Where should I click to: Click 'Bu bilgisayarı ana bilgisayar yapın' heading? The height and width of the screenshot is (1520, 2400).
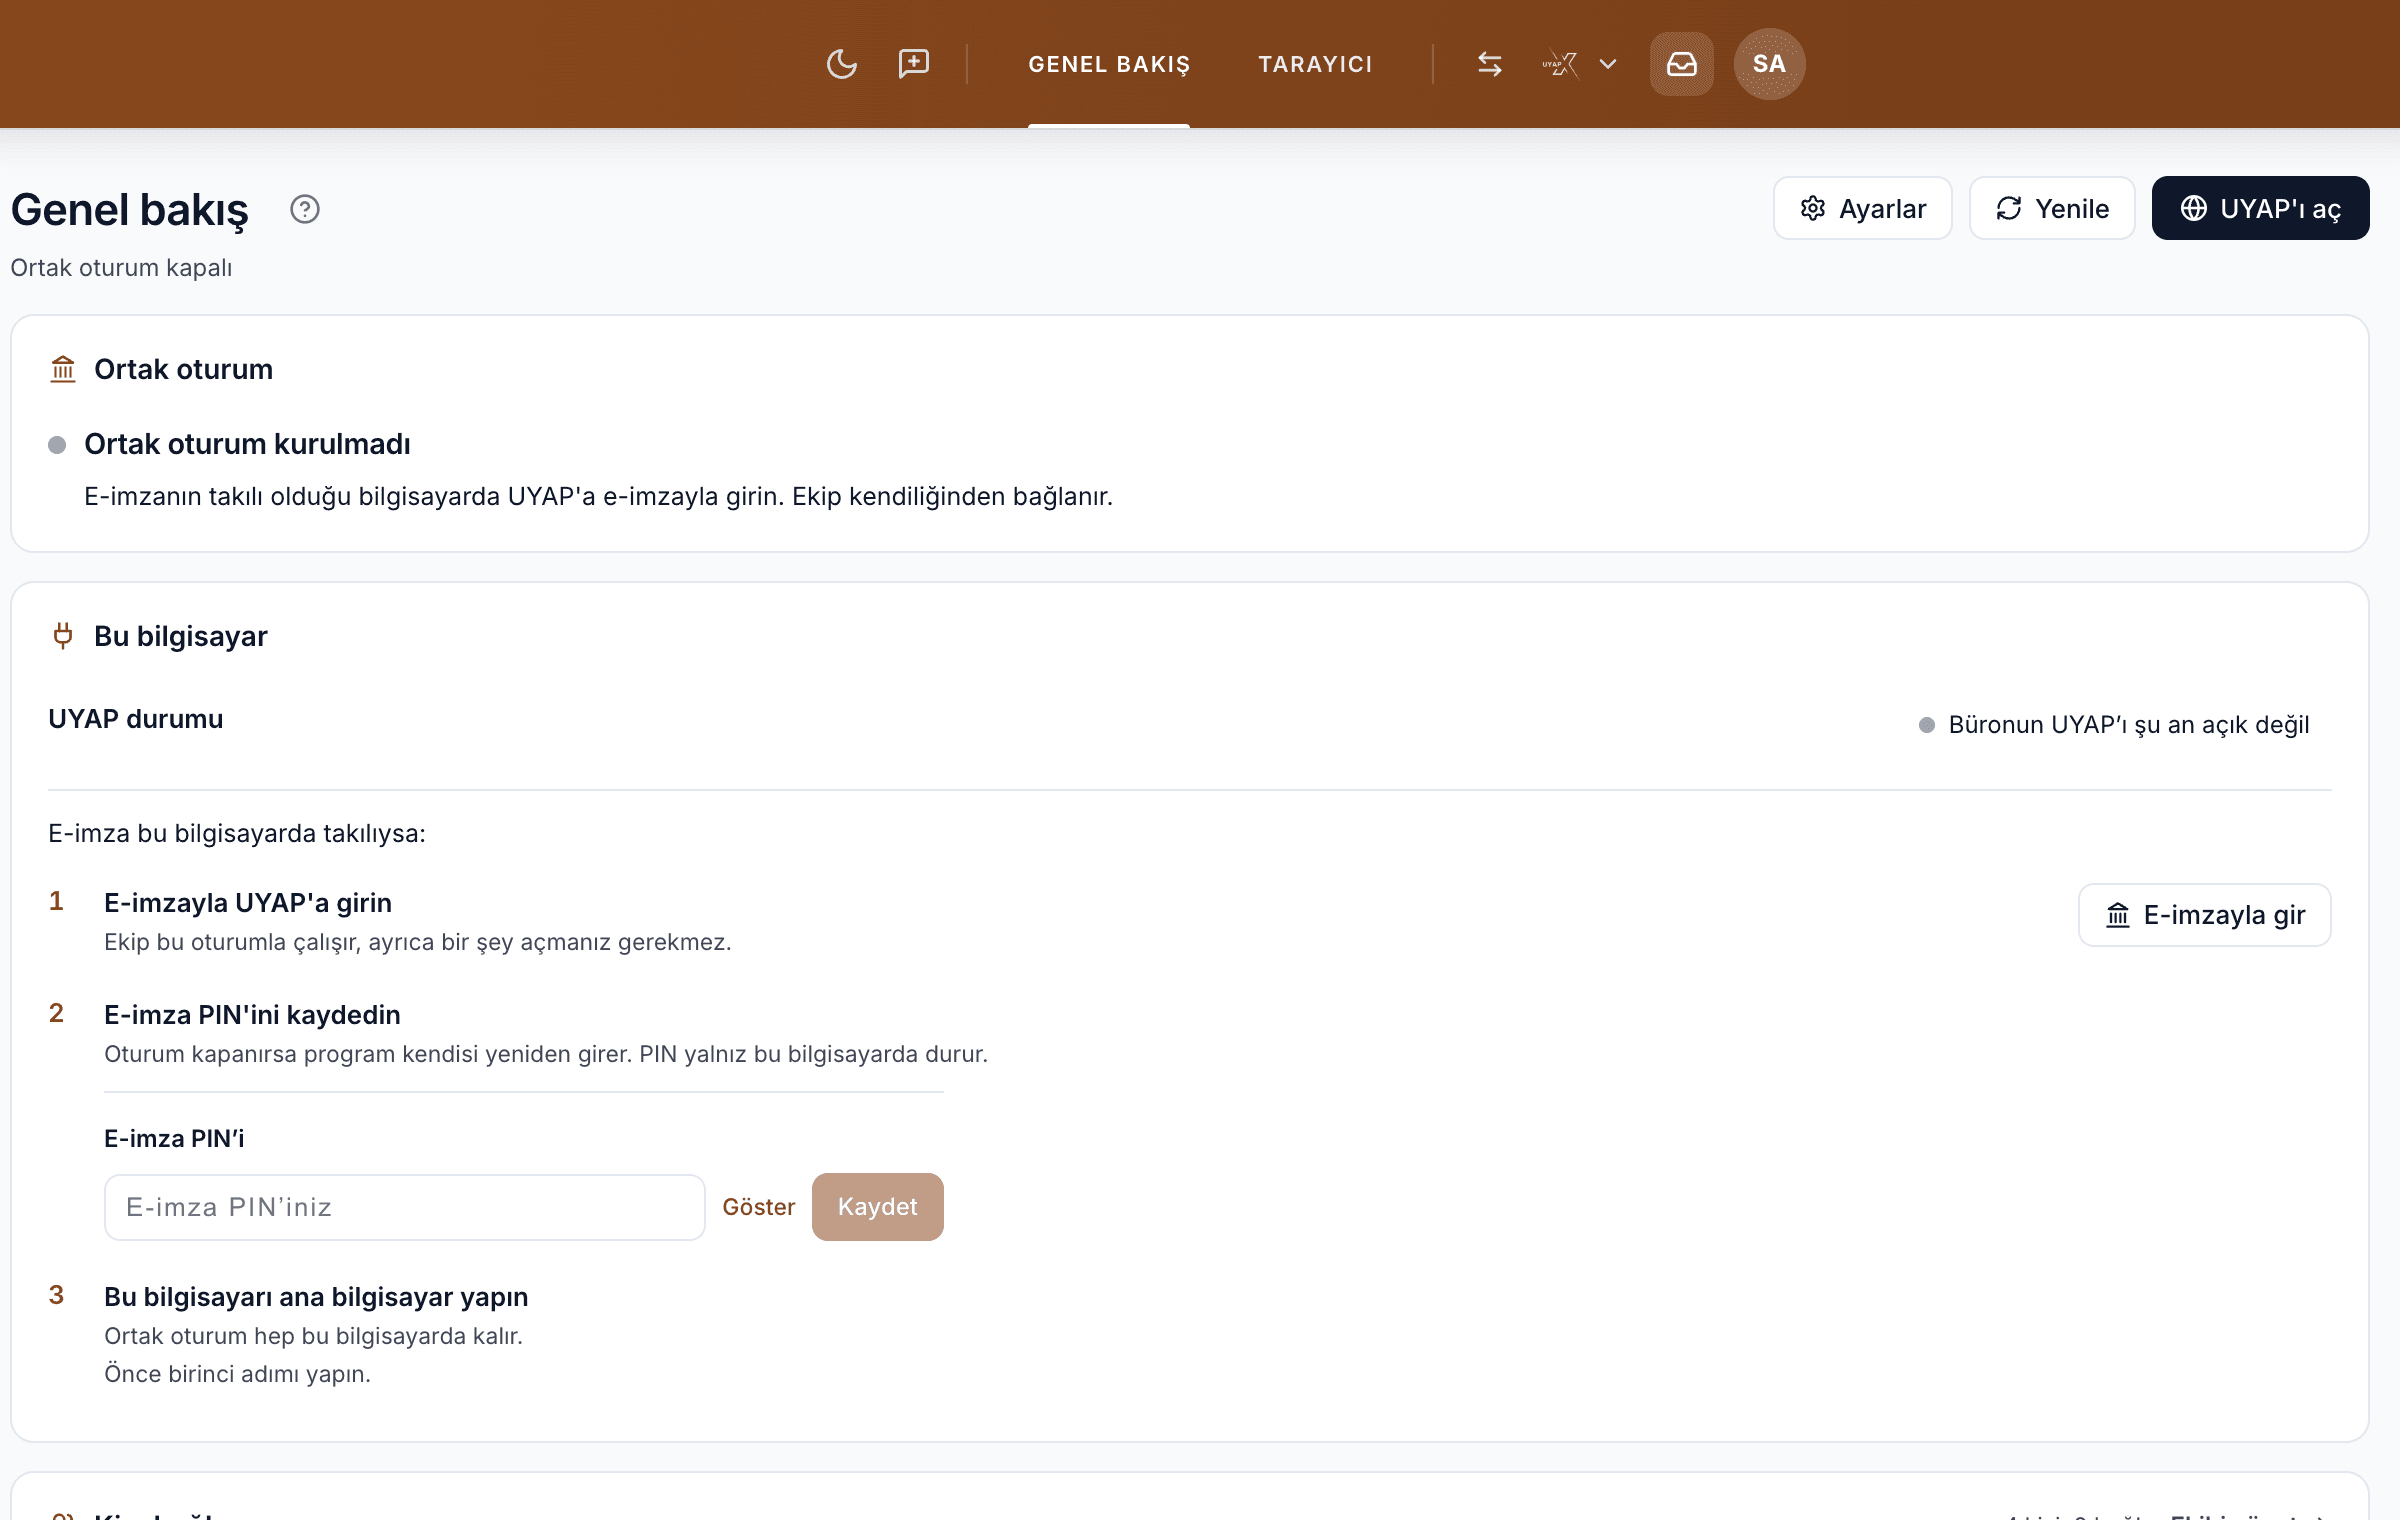coord(316,1297)
